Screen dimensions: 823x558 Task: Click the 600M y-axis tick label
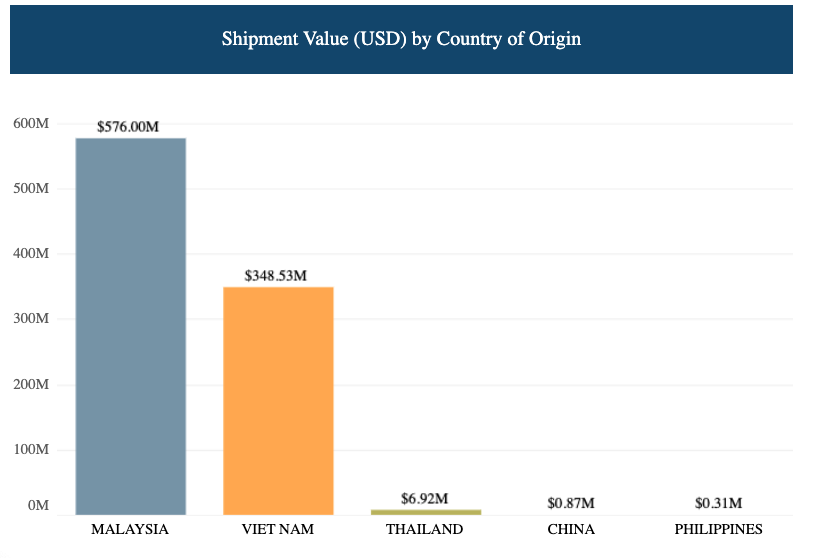(x=31, y=123)
